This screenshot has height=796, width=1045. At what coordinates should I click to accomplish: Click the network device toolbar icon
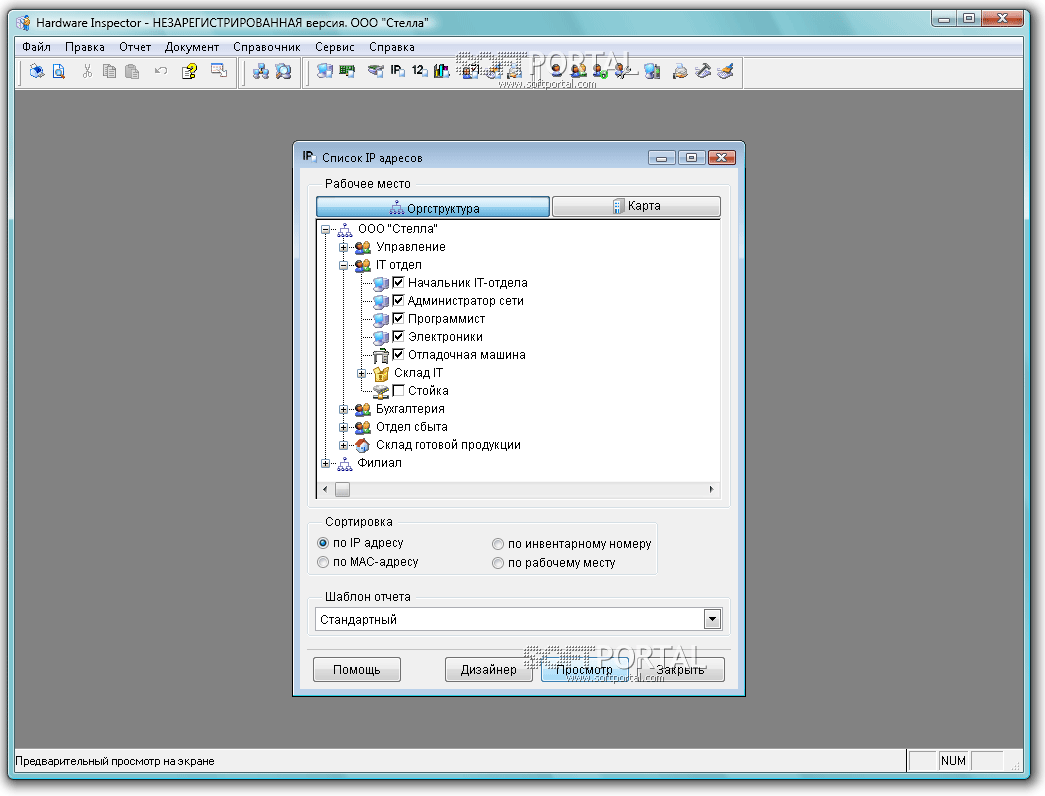[x=376, y=71]
